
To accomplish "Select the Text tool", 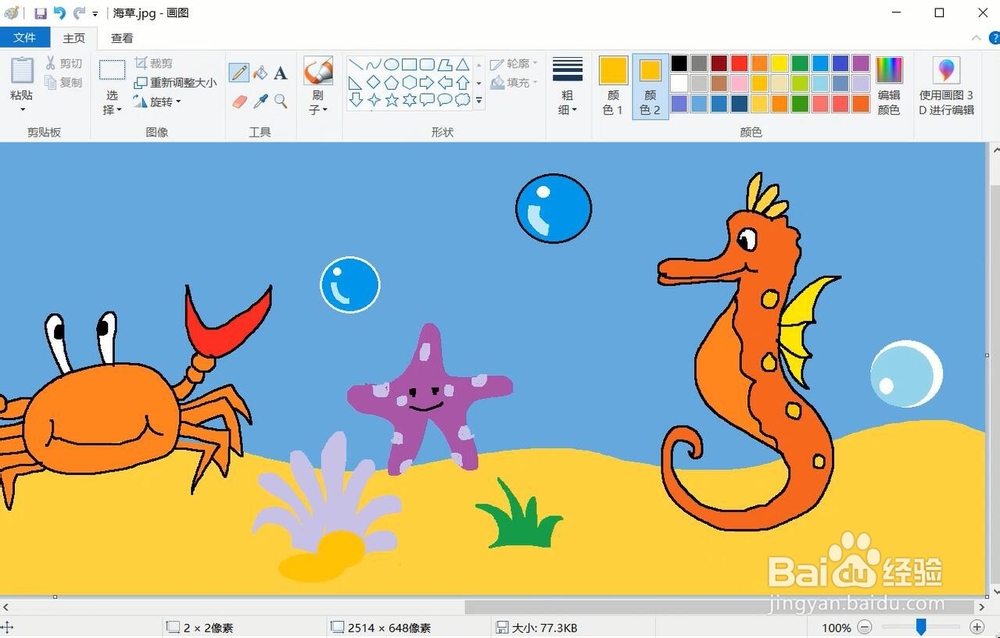I will 280,73.
